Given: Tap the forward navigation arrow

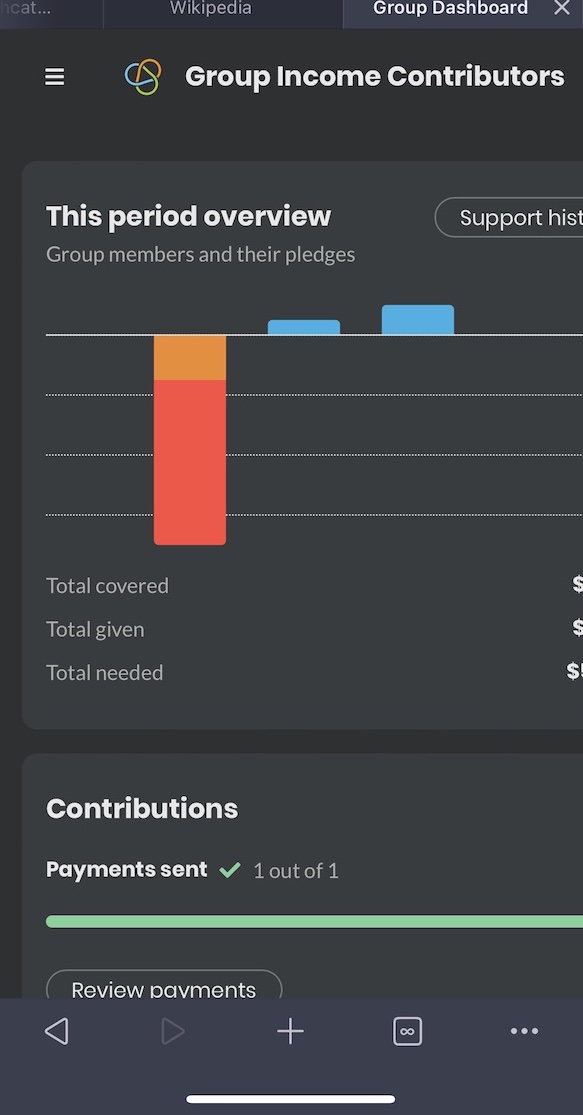Looking at the screenshot, I should (x=172, y=1030).
